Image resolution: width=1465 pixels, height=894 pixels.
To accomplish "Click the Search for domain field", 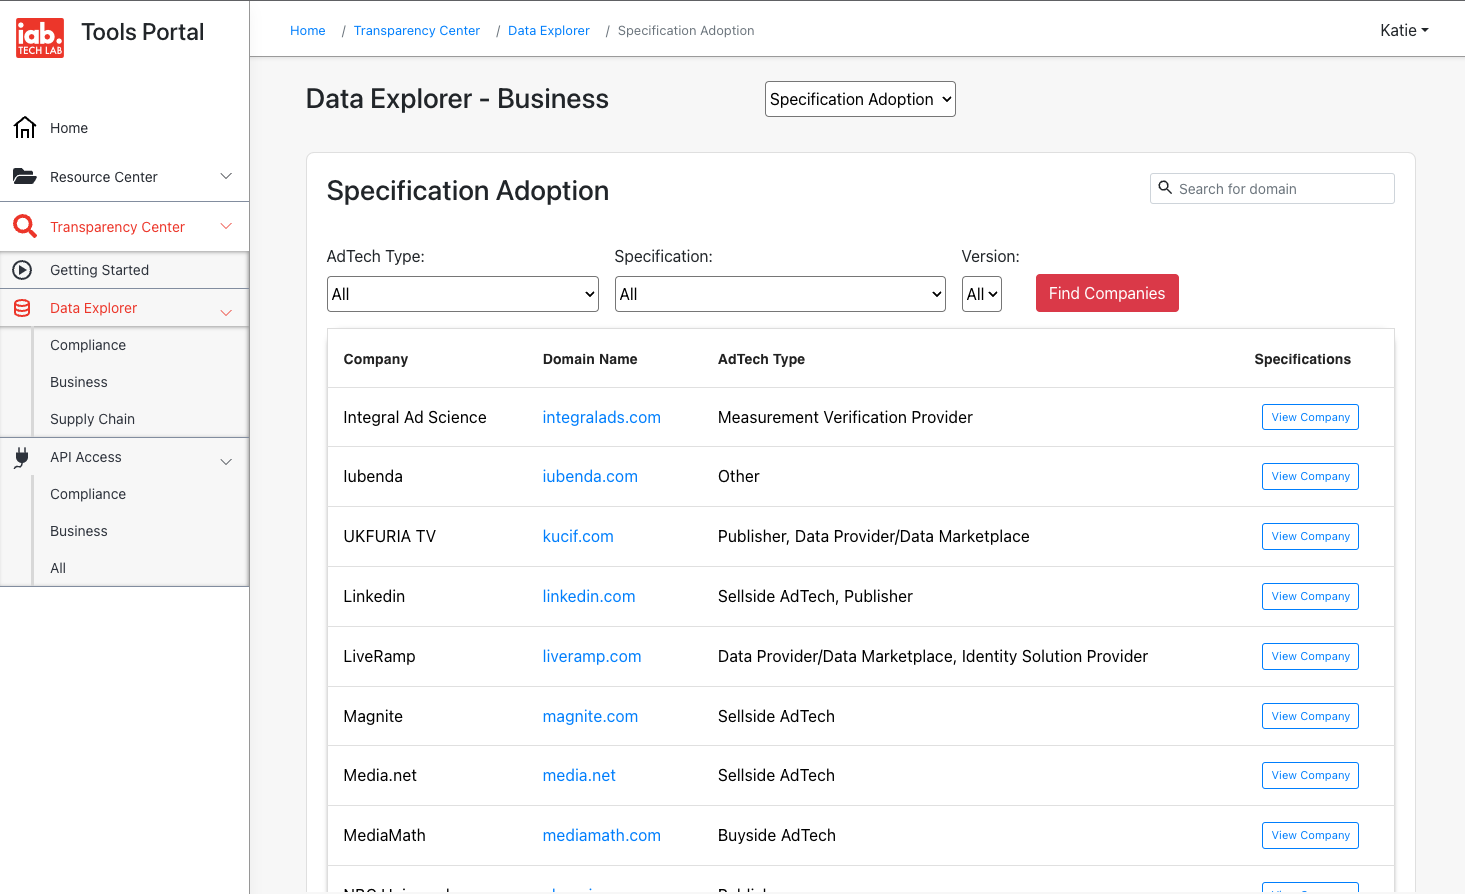I will click(x=1272, y=188).
